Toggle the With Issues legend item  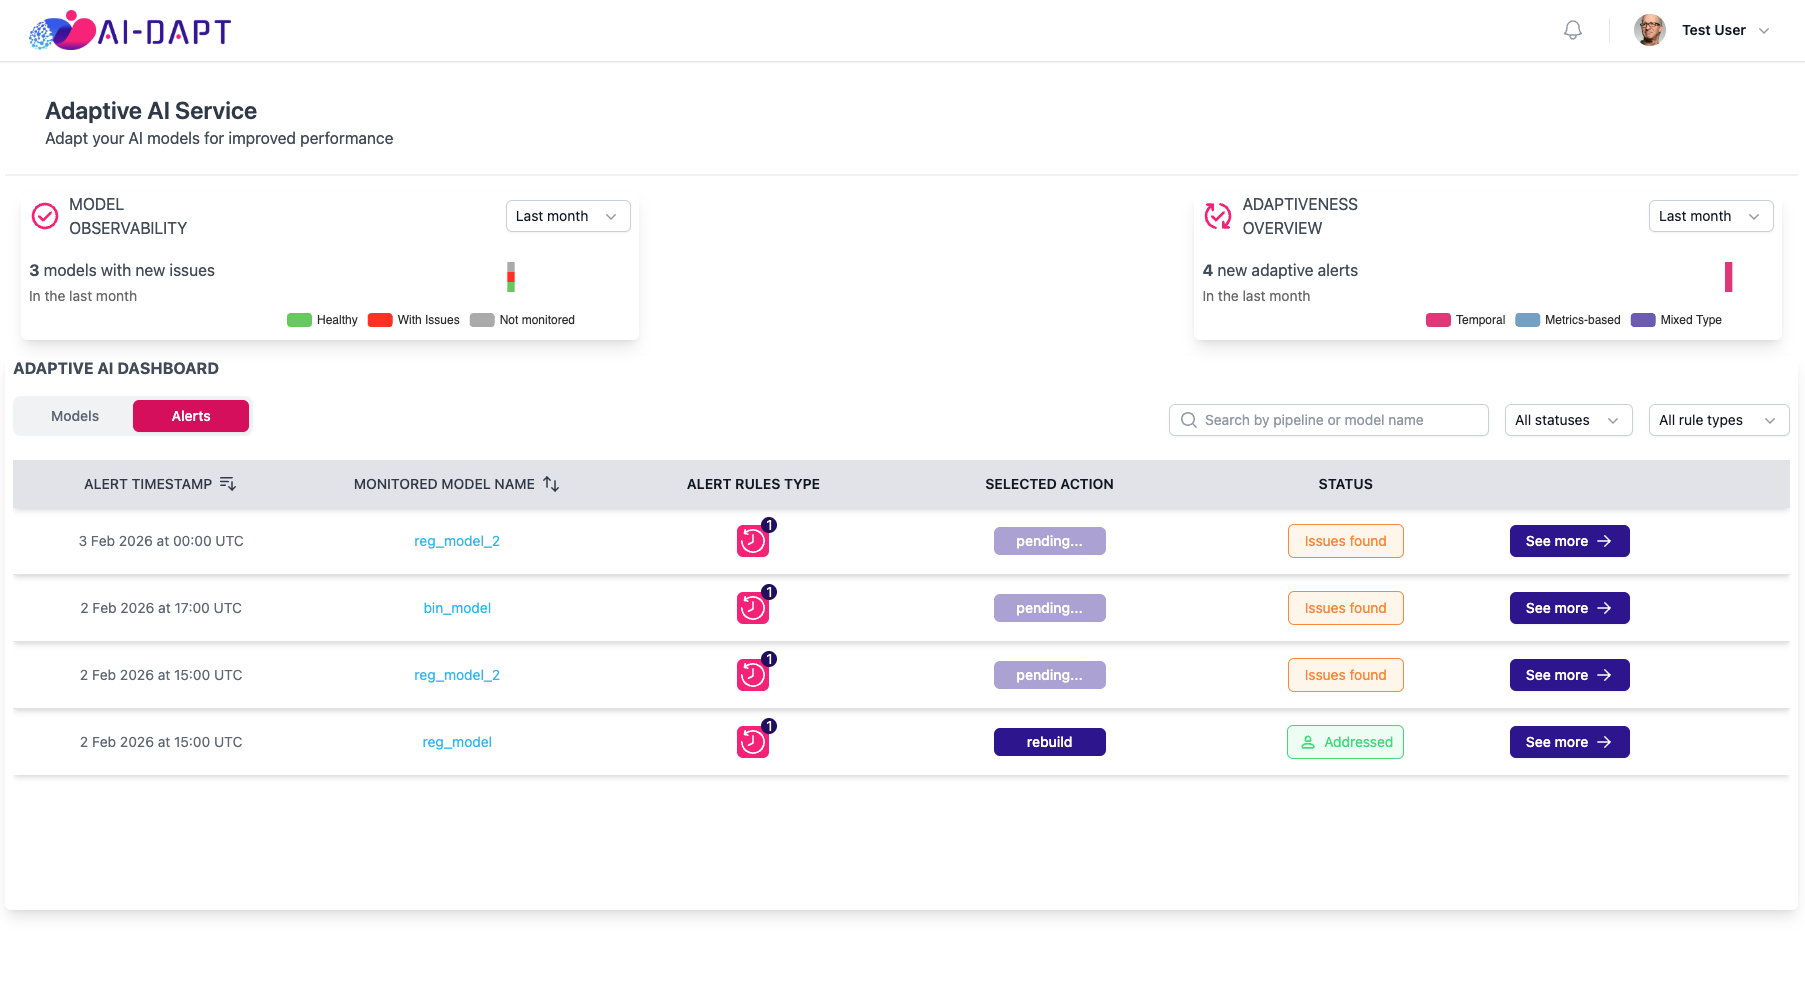(414, 320)
